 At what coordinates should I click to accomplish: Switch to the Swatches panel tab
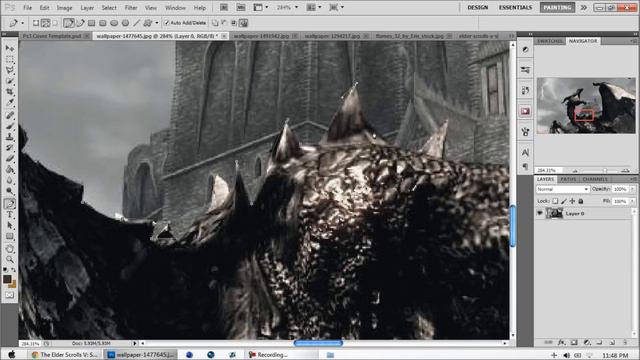tap(550, 41)
